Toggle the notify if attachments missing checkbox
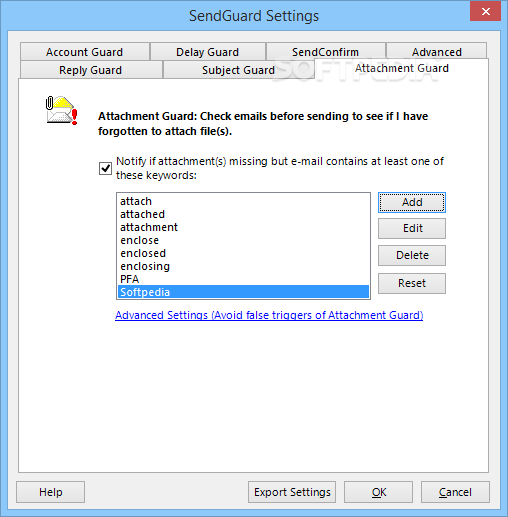Viewport: 508px width, 517px height. [x=105, y=168]
